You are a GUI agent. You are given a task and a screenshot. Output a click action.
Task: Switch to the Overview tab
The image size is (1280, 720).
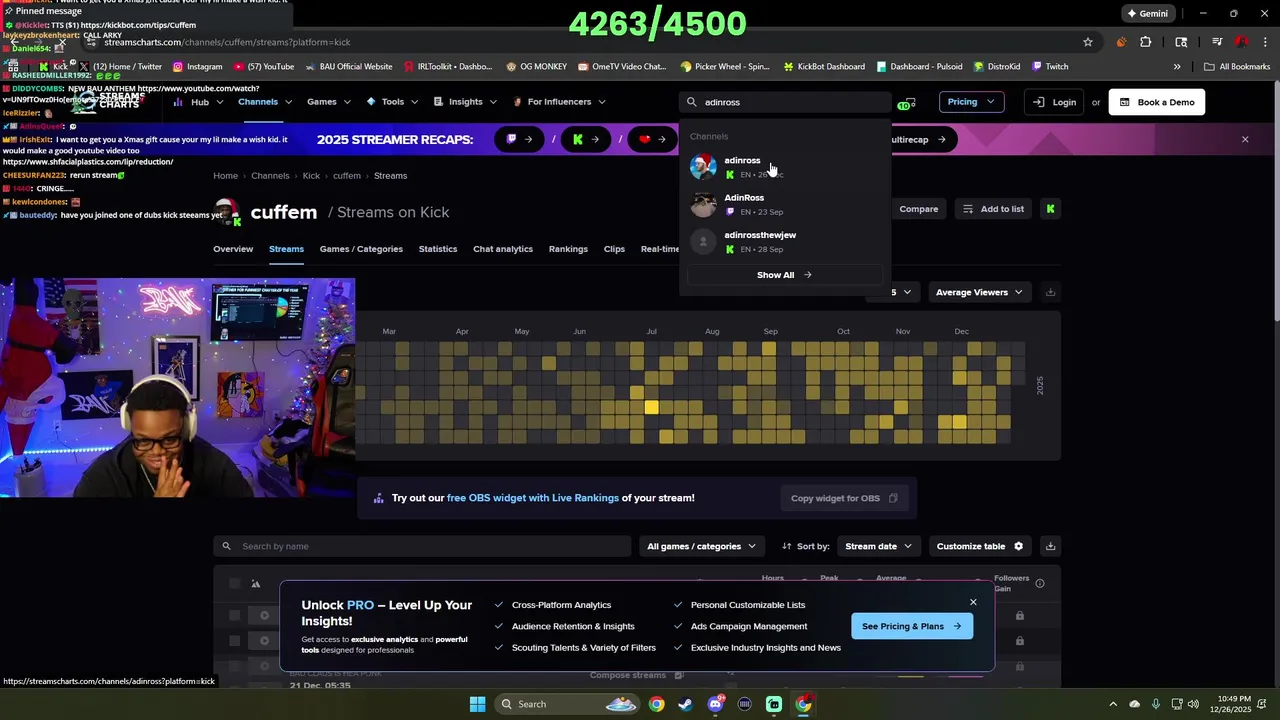click(x=233, y=249)
